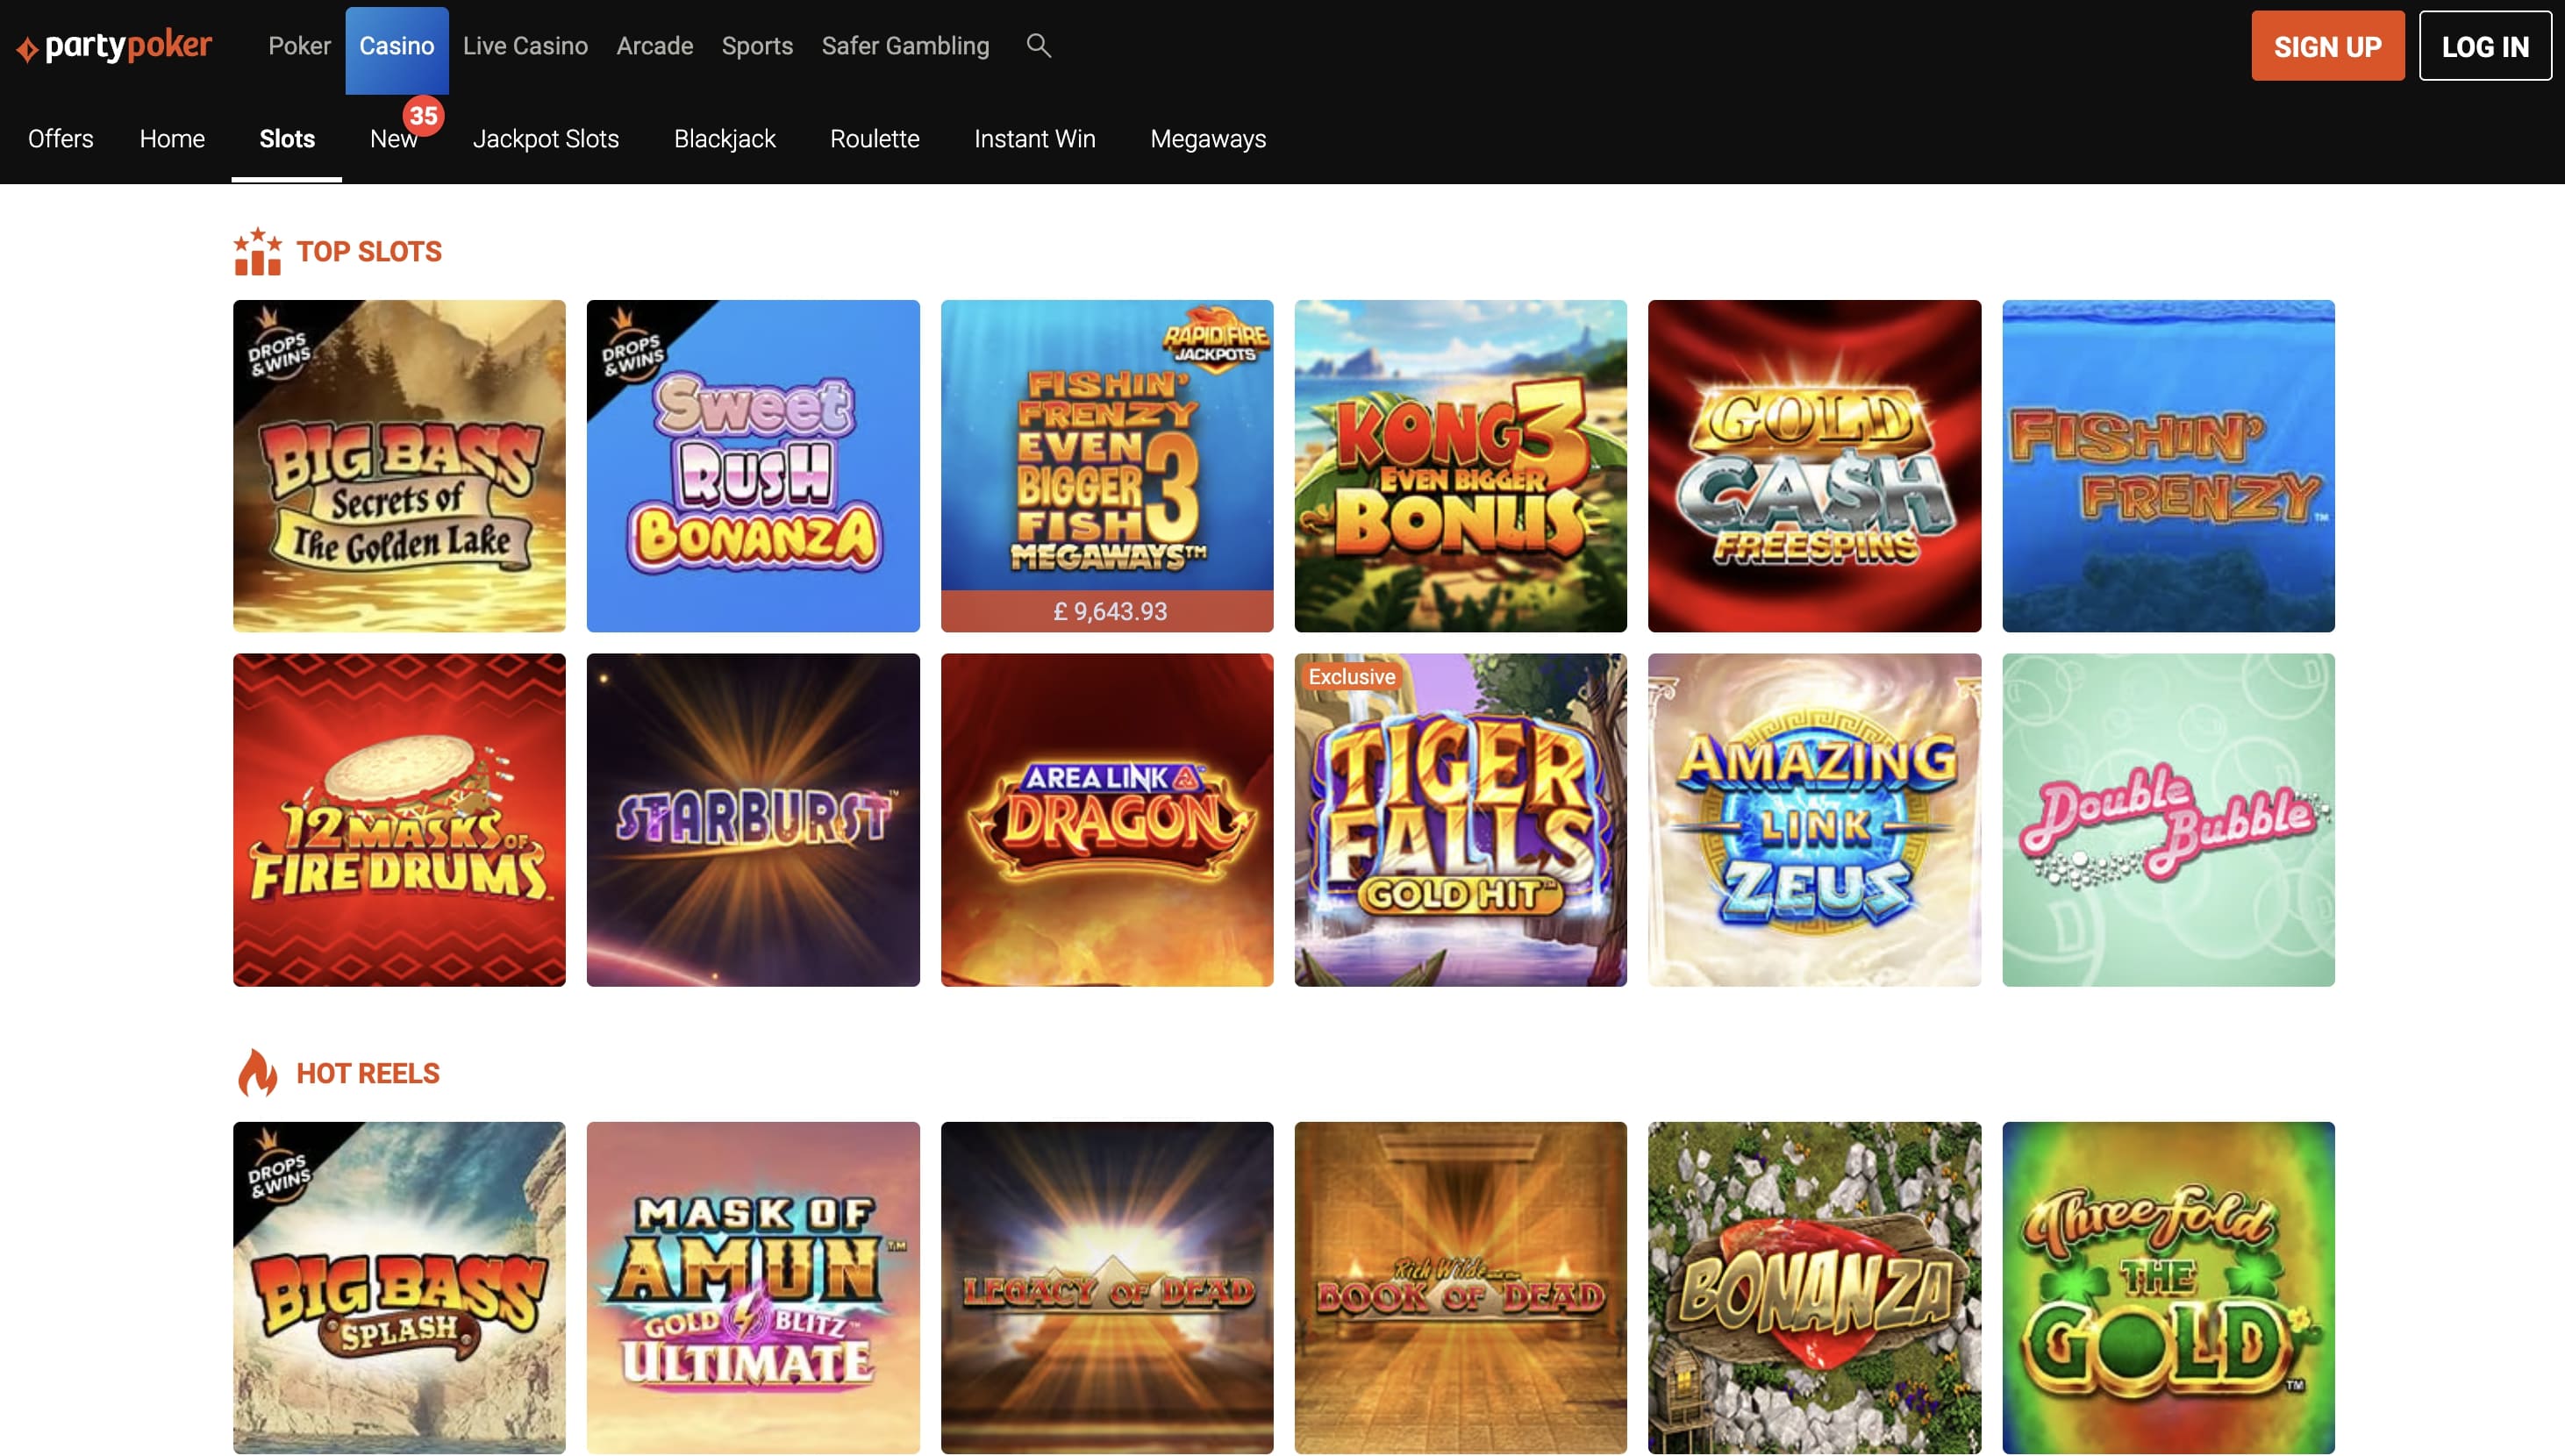
Task: Select the Slots tab
Action: tap(286, 139)
